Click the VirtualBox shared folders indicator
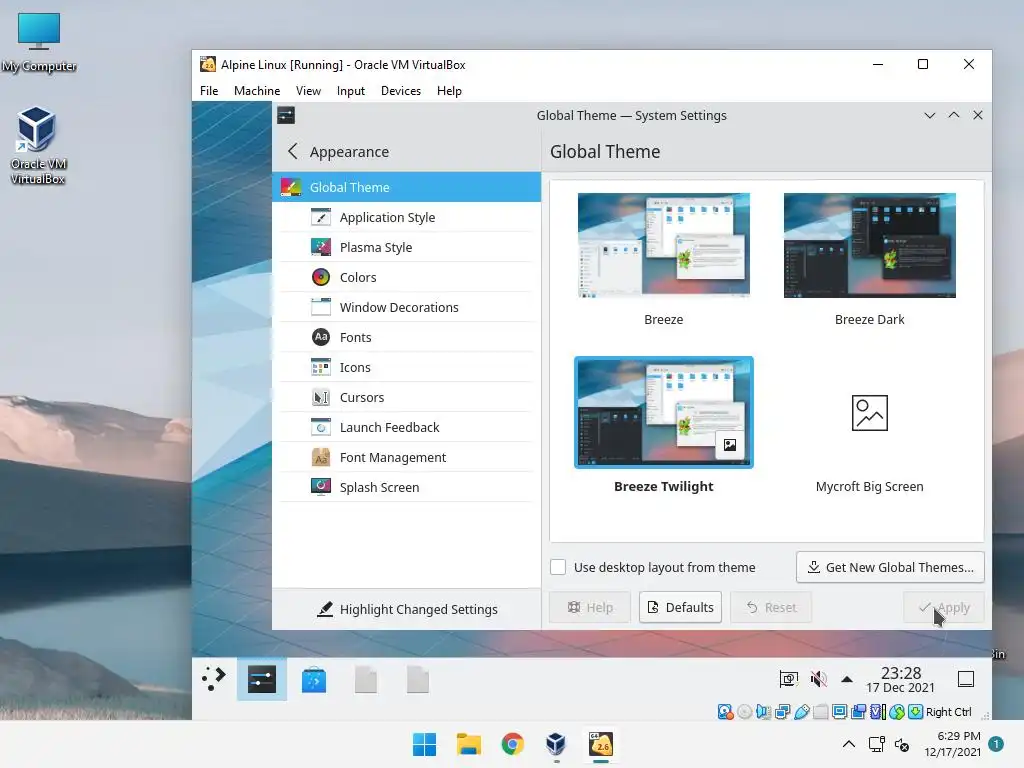Viewport: 1024px width, 768px height. click(821, 712)
